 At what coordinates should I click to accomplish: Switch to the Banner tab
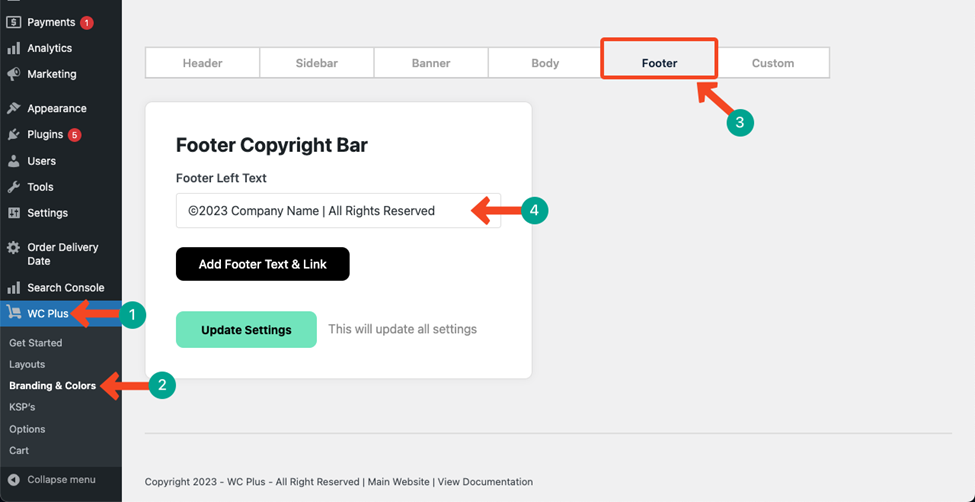[x=431, y=63]
